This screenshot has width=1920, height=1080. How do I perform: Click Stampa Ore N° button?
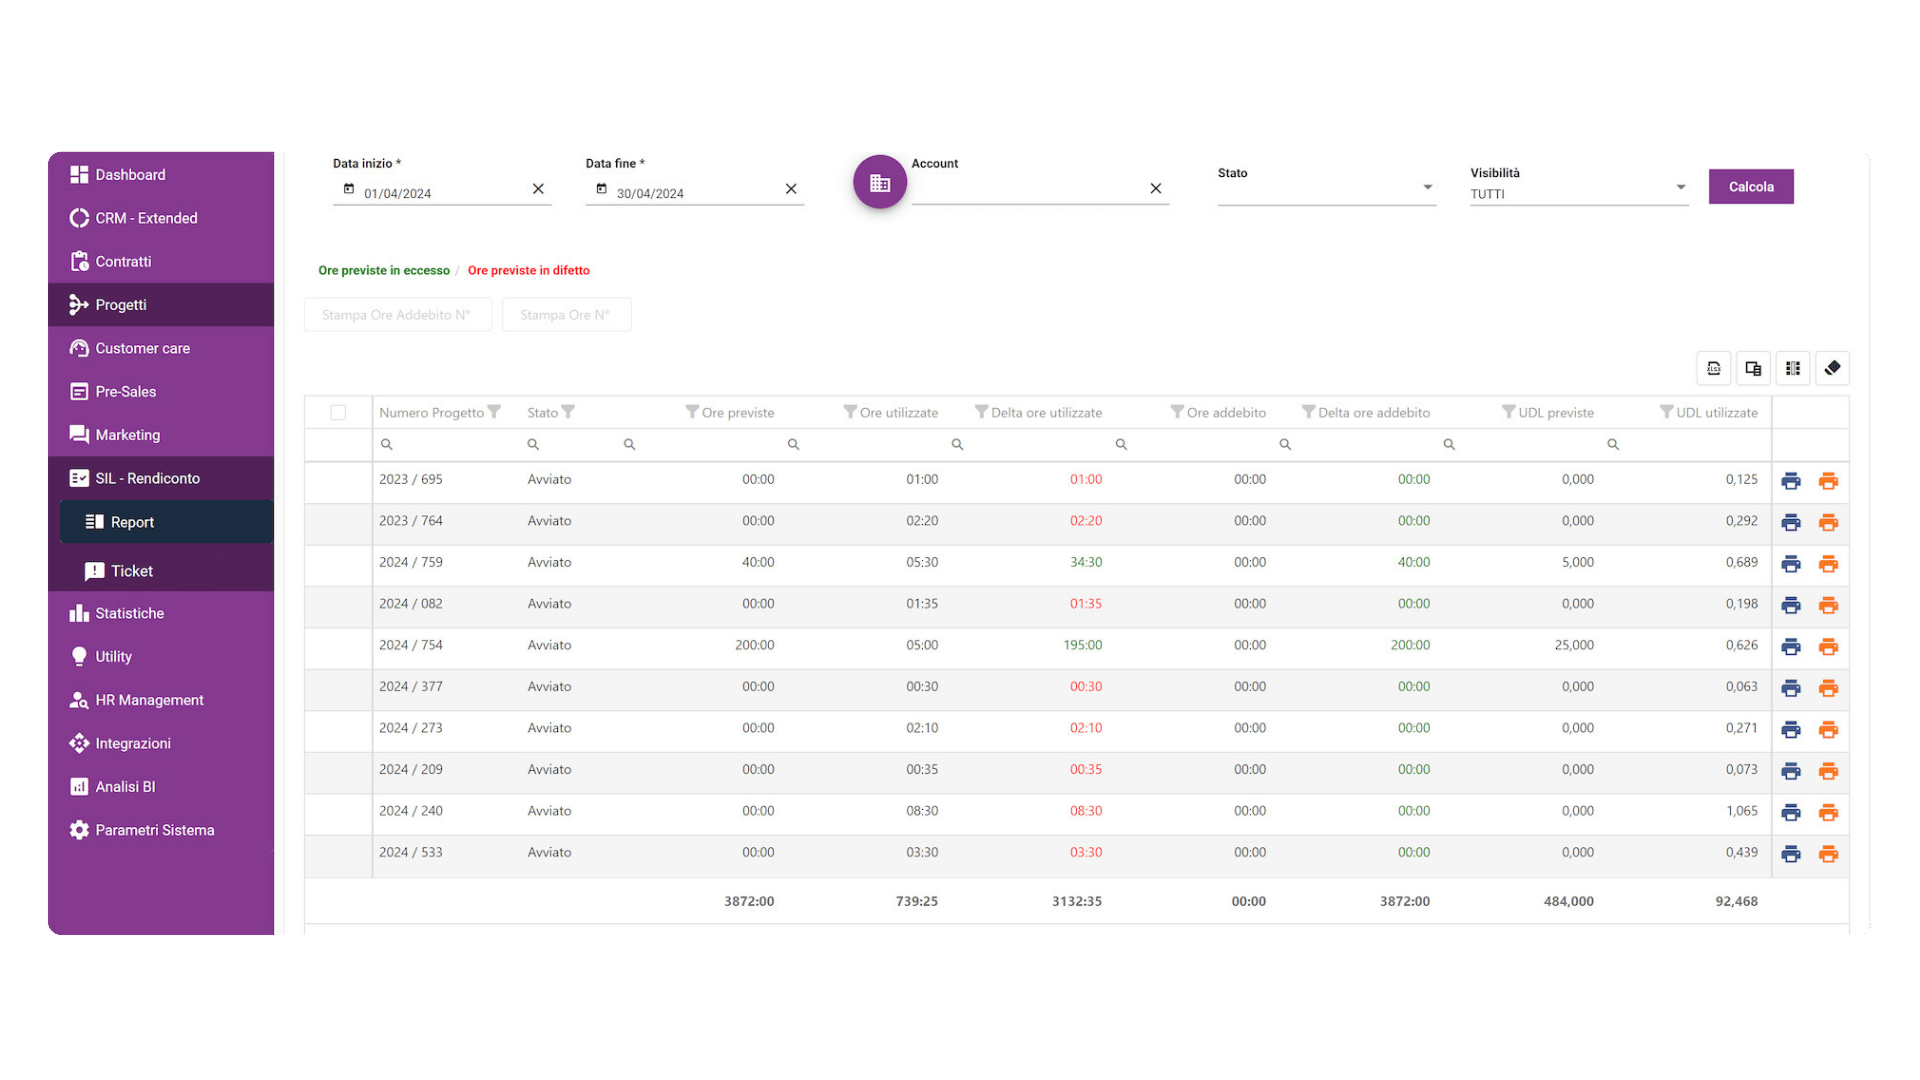coord(566,315)
